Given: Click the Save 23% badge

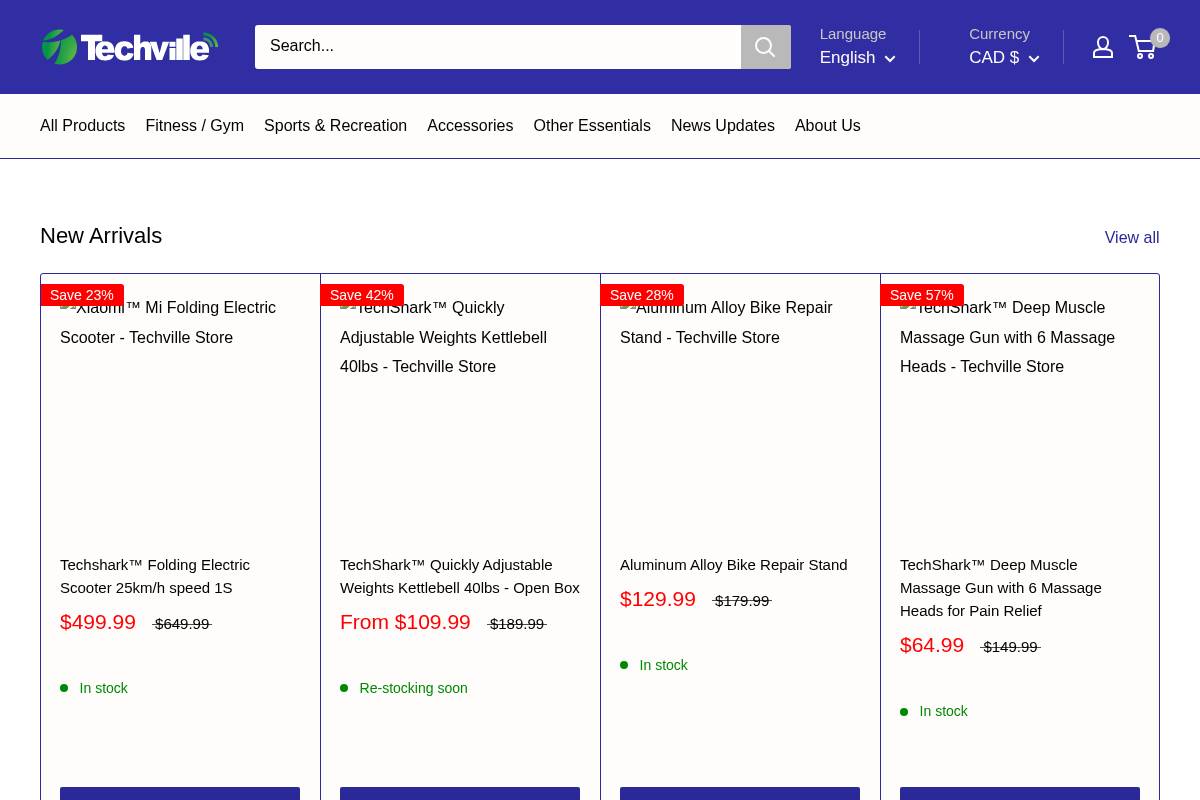Looking at the screenshot, I should point(82,295).
